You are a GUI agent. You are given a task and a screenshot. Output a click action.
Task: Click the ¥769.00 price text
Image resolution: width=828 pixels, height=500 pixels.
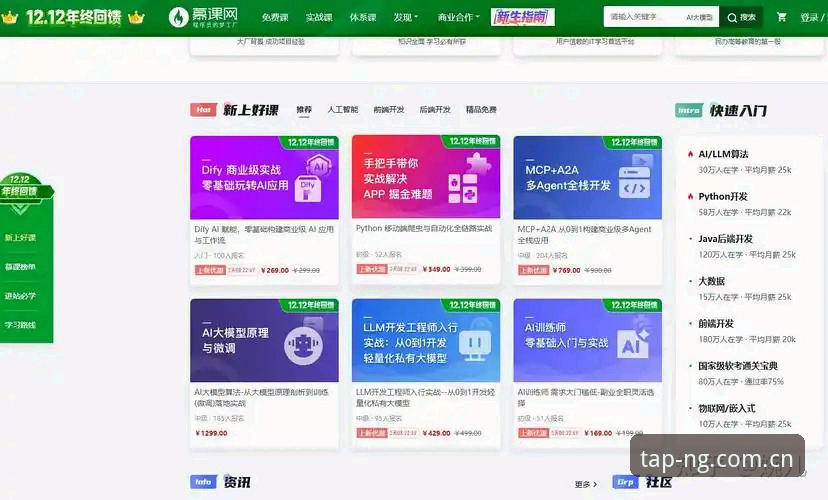point(567,270)
